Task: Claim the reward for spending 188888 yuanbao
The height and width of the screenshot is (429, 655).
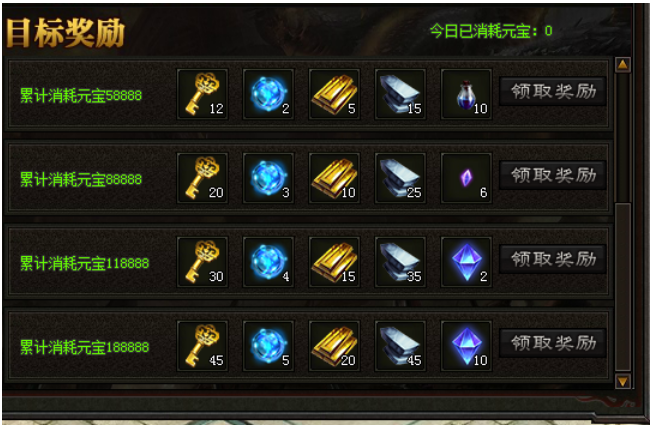Action: pos(553,343)
